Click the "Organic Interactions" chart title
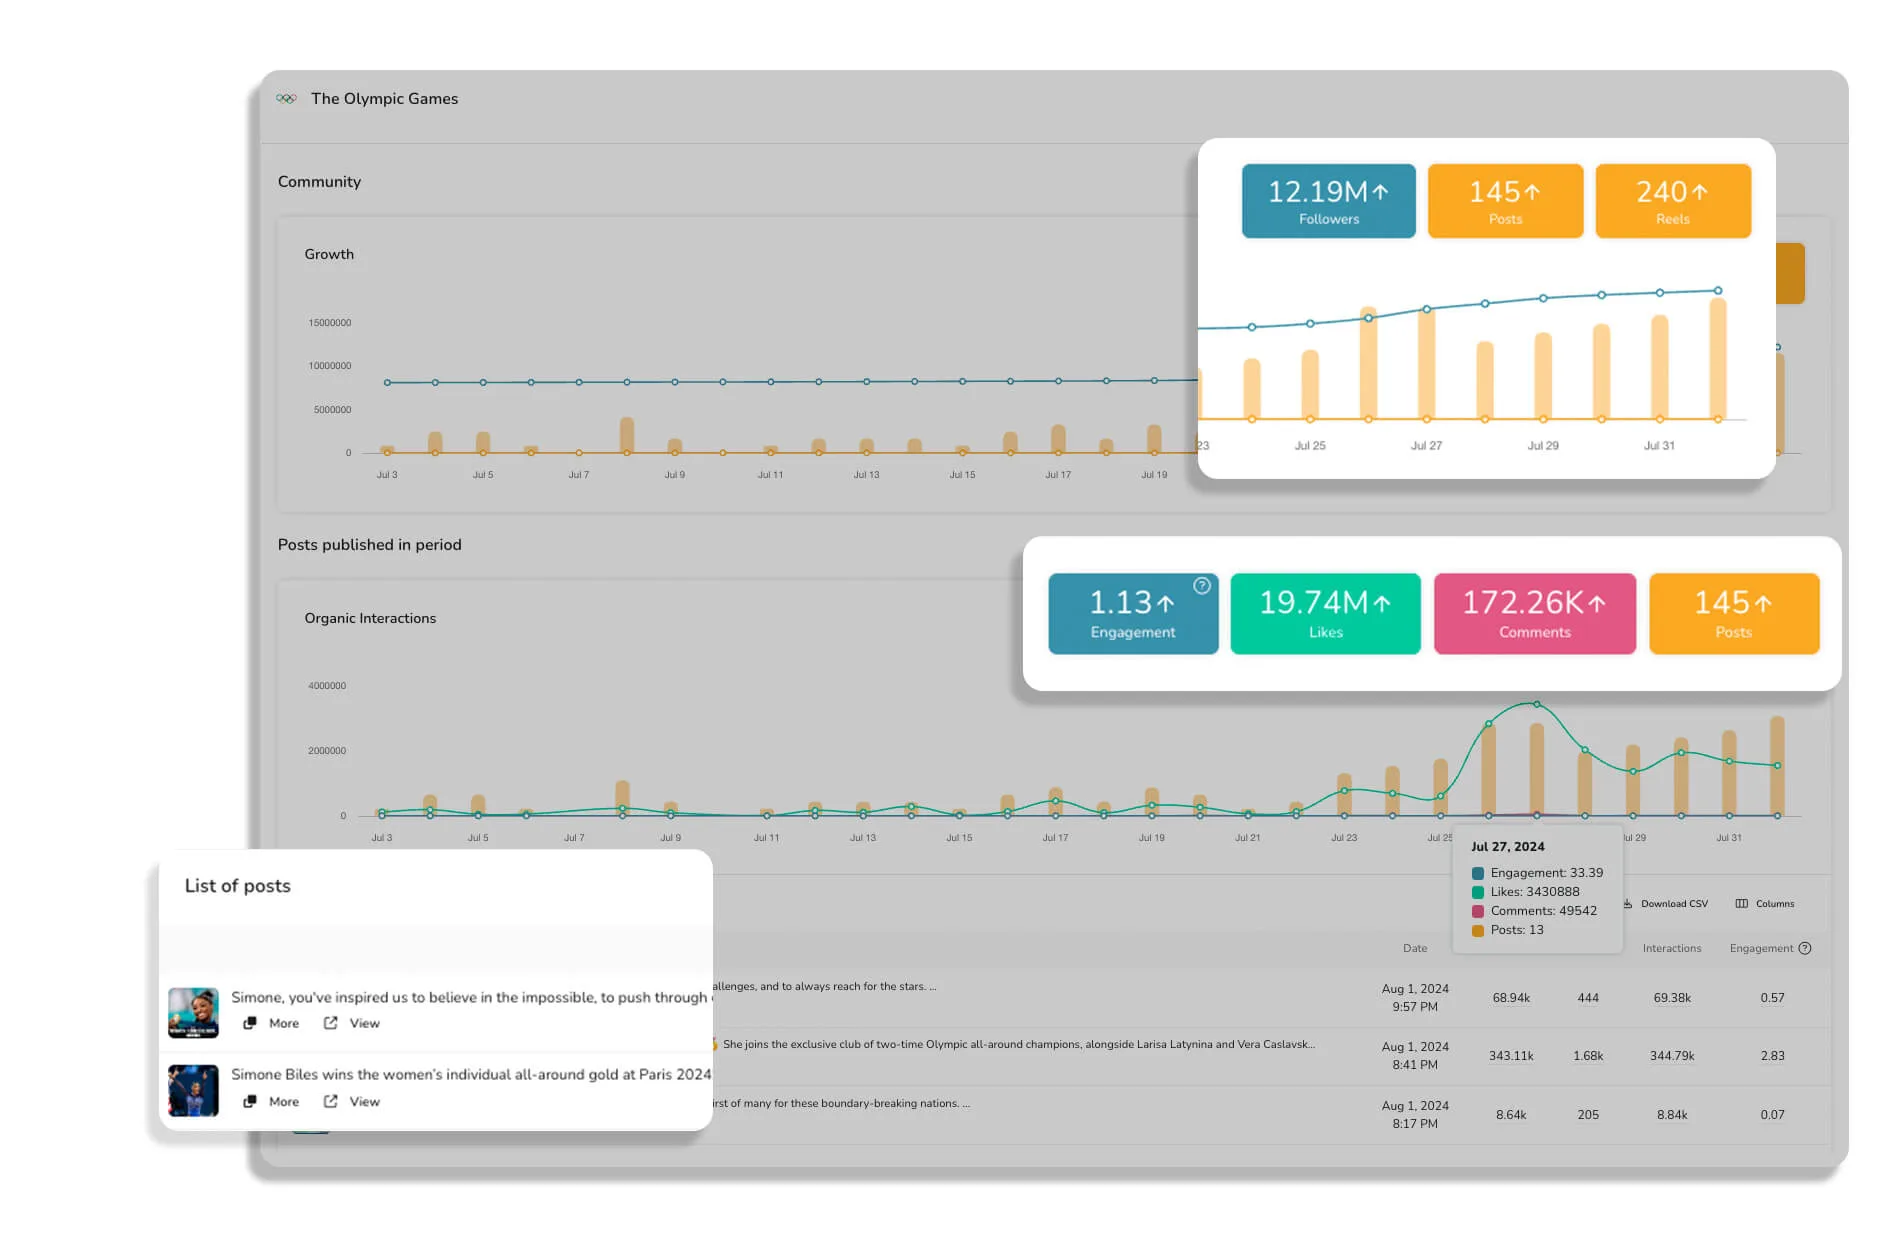 pos(370,618)
